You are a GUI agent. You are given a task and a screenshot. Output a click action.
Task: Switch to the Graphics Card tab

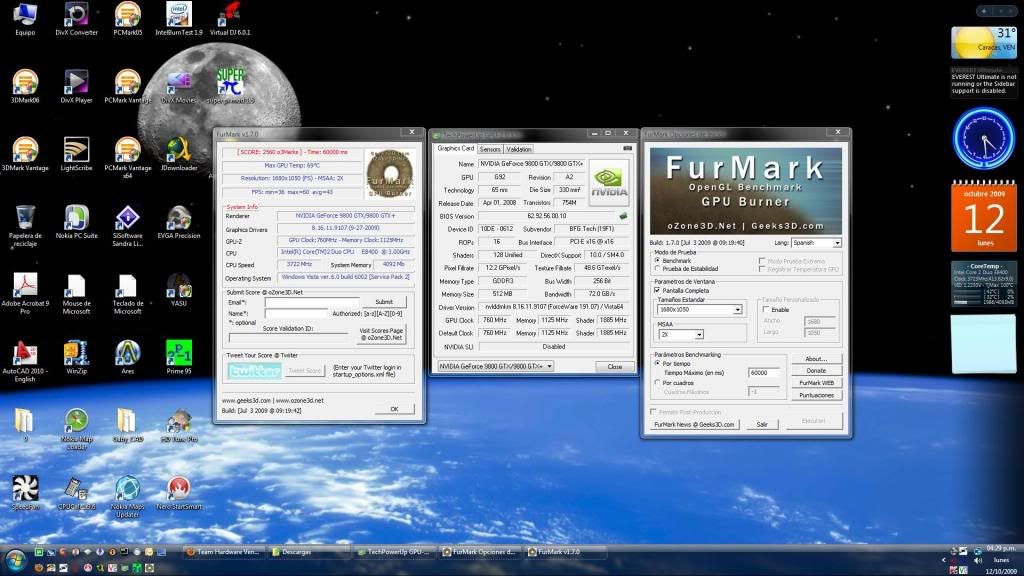456,148
